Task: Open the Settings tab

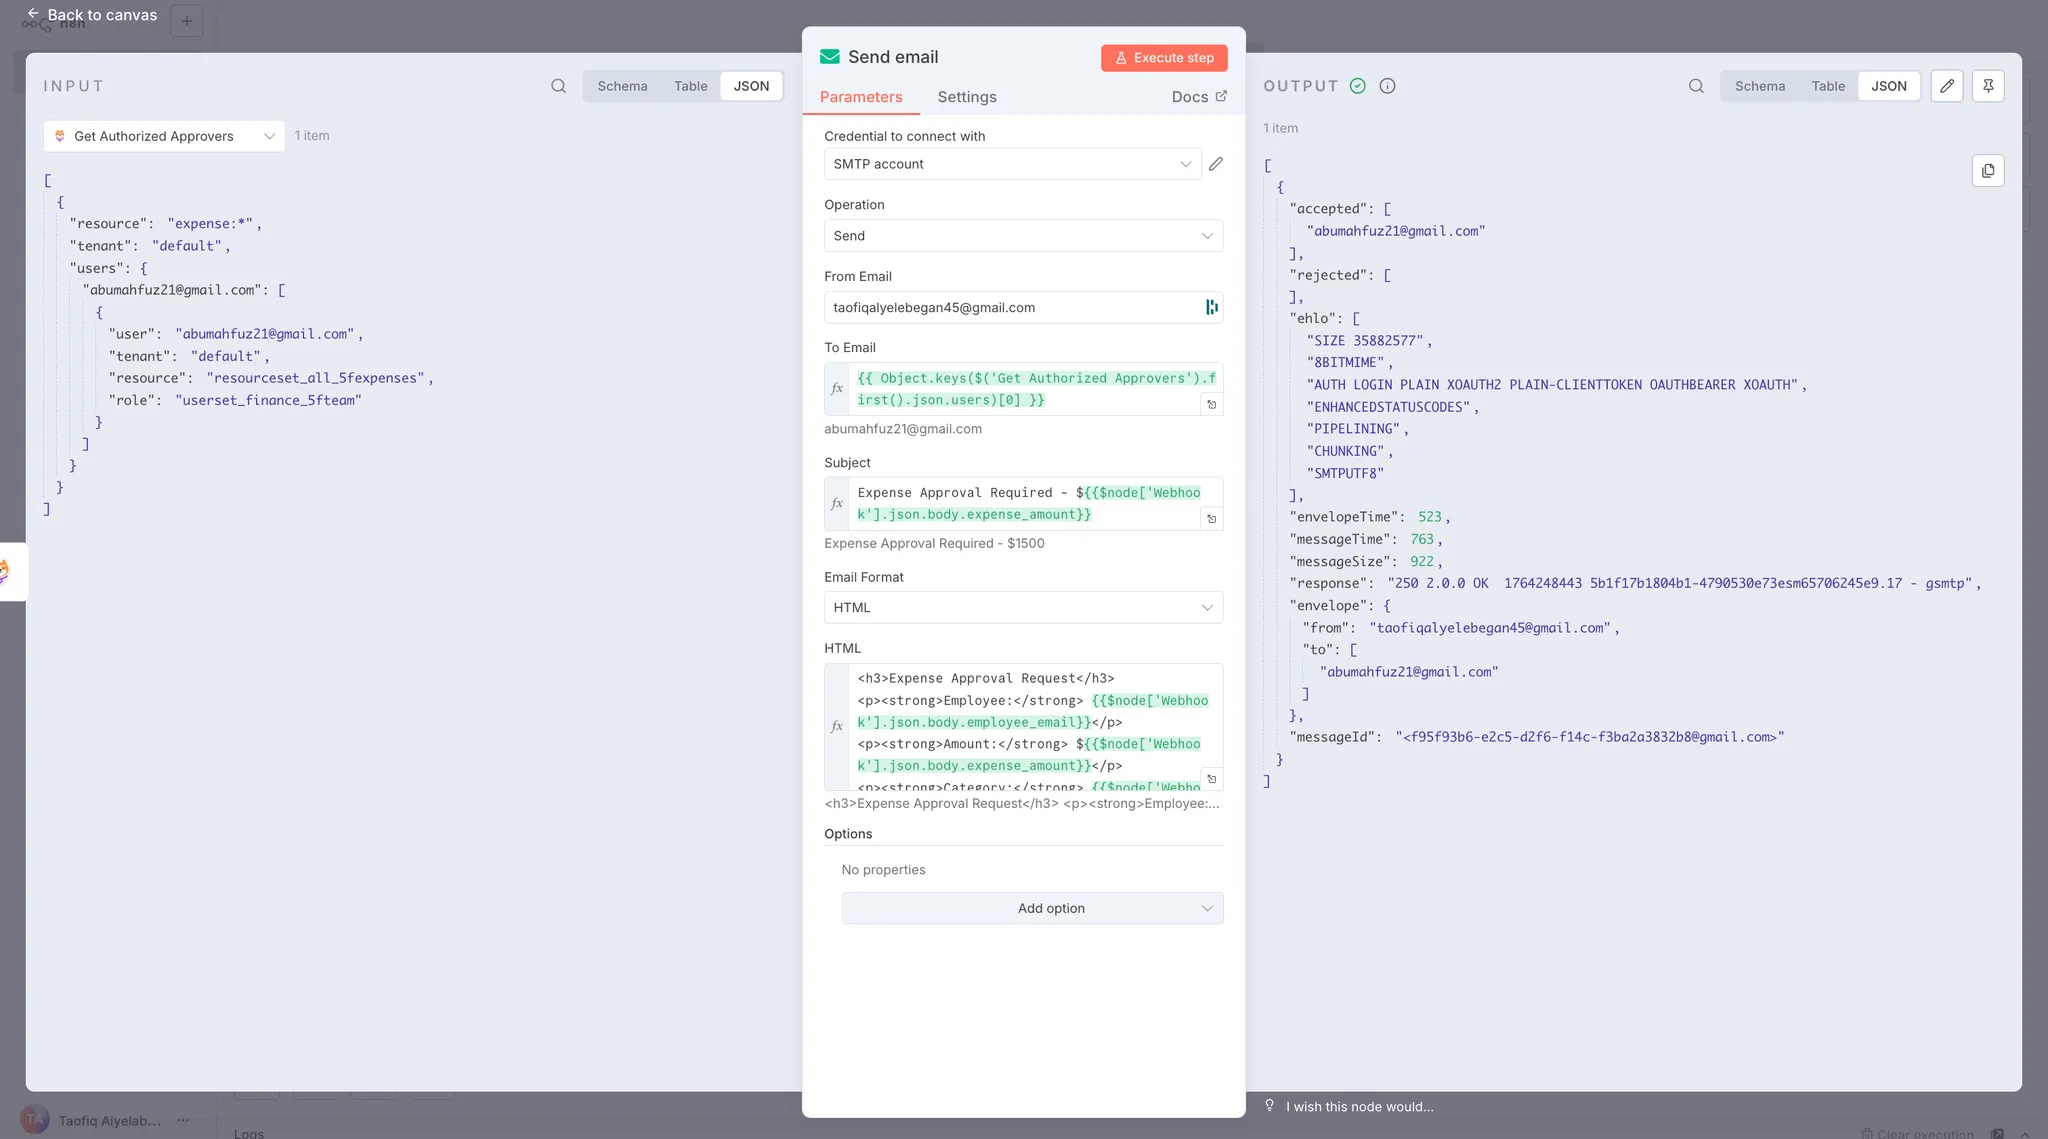Action: click(x=966, y=97)
